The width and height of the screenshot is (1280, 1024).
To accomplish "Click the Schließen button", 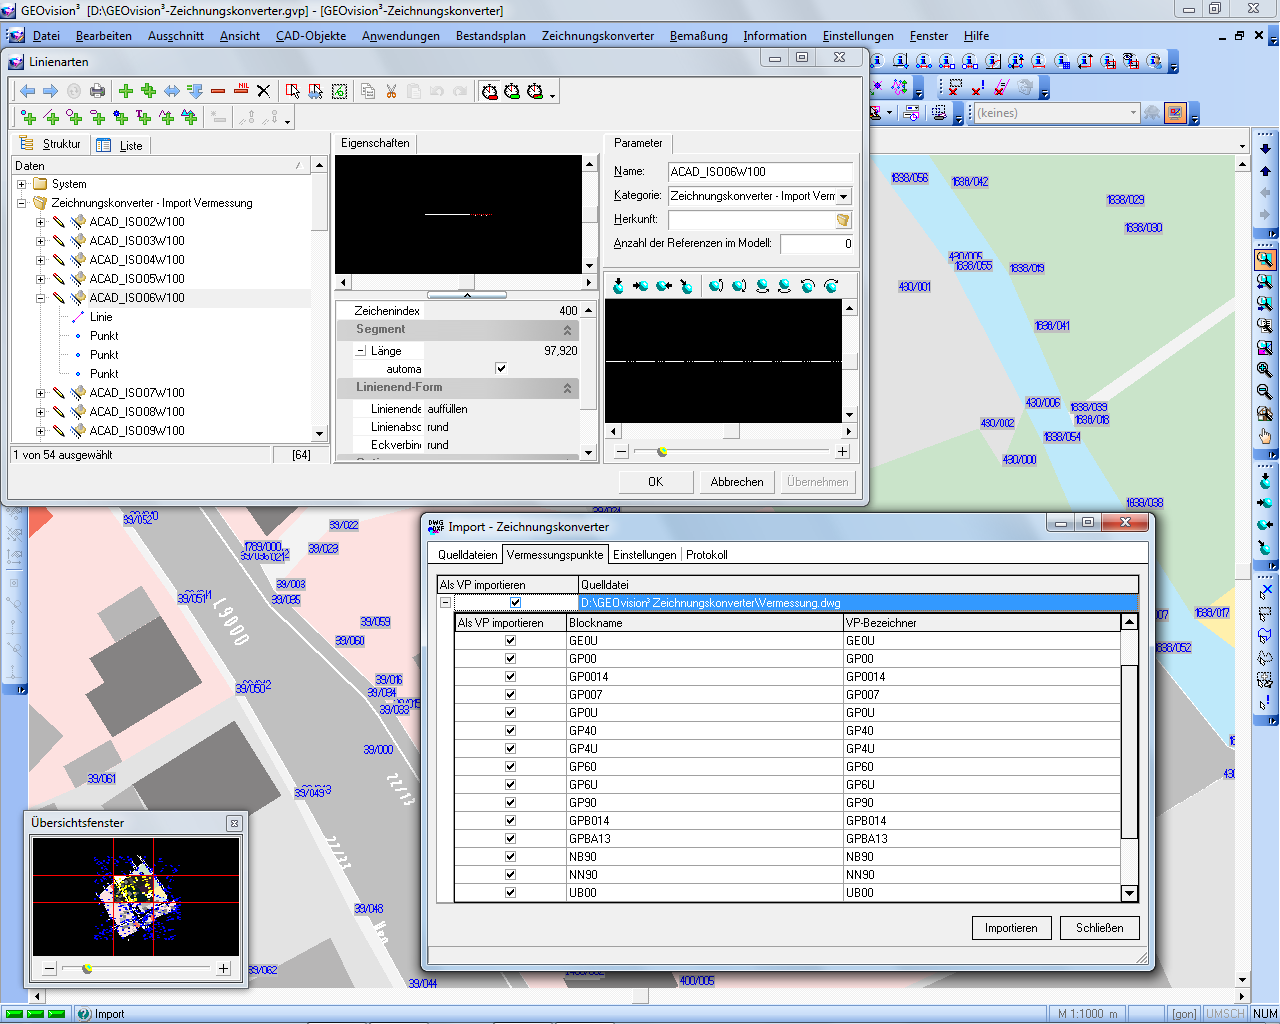I will coord(1100,928).
